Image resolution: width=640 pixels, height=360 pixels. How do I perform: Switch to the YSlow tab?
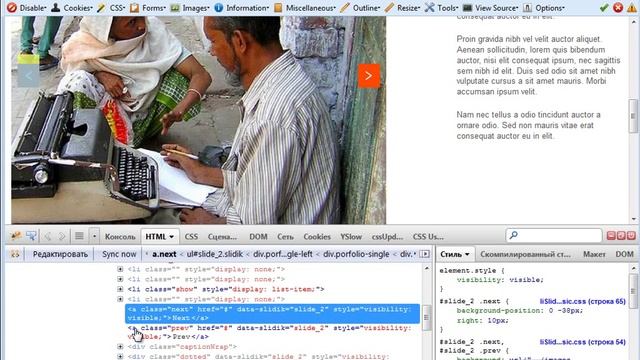[x=351, y=237]
